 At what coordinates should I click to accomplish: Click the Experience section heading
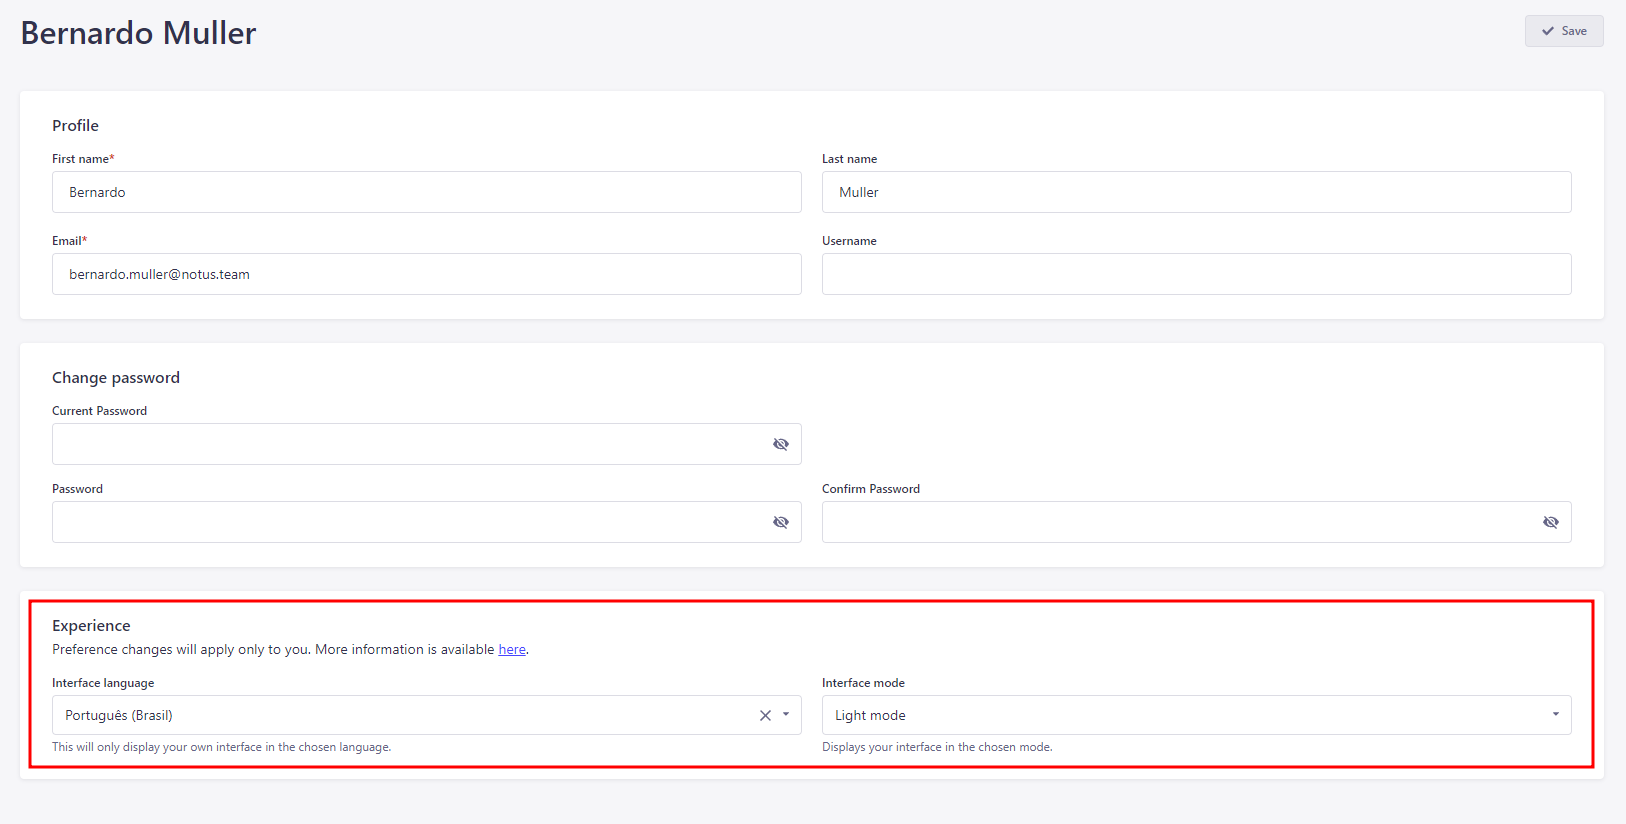91,625
